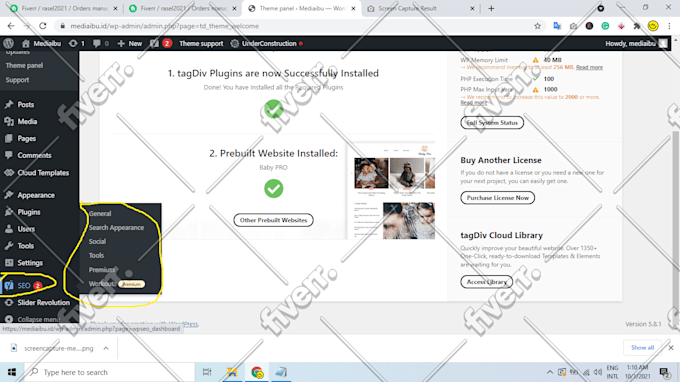The height and width of the screenshot is (382, 680).
Task: Open Cloud Templates in sidebar
Action: pos(43,173)
